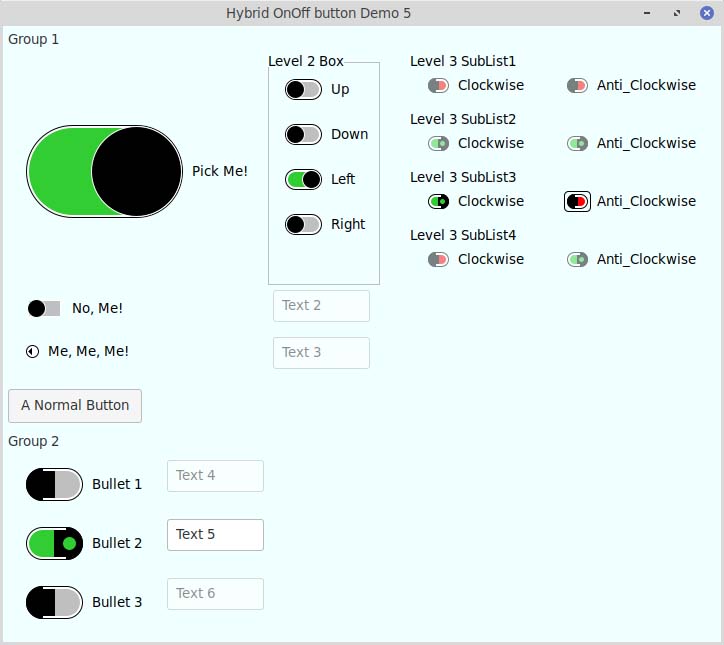The width and height of the screenshot is (724, 645).
Task: Maximize the Hybrid OnOff Demo window
Action: (x=677, y=13)
